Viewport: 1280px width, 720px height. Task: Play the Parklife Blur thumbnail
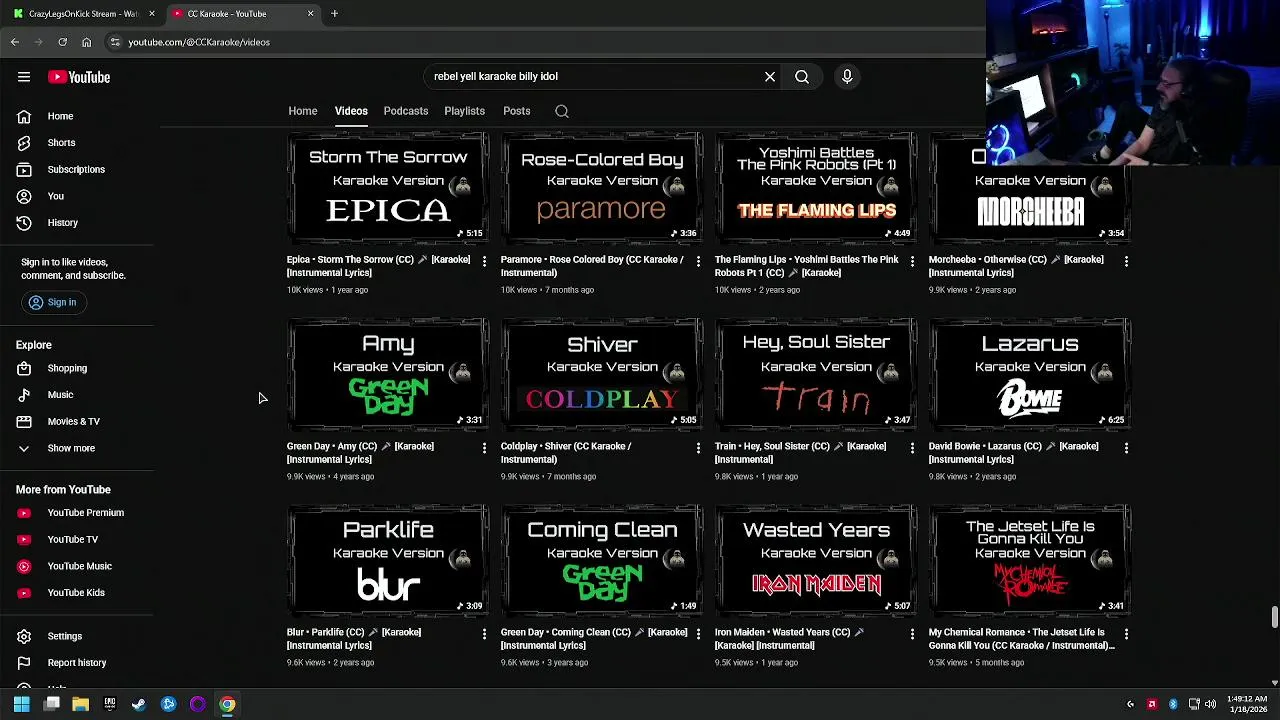tap(388, 560)
